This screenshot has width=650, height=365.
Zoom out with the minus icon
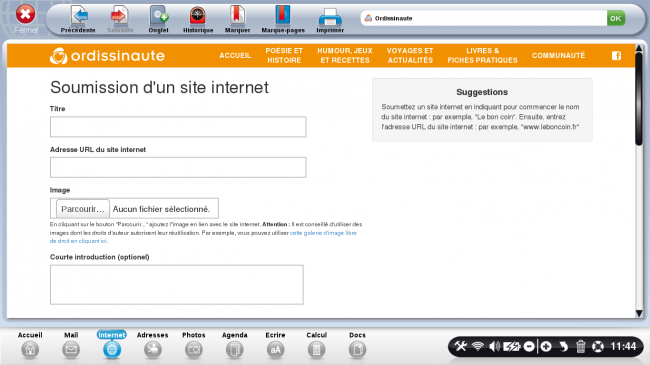pos(529,346)
